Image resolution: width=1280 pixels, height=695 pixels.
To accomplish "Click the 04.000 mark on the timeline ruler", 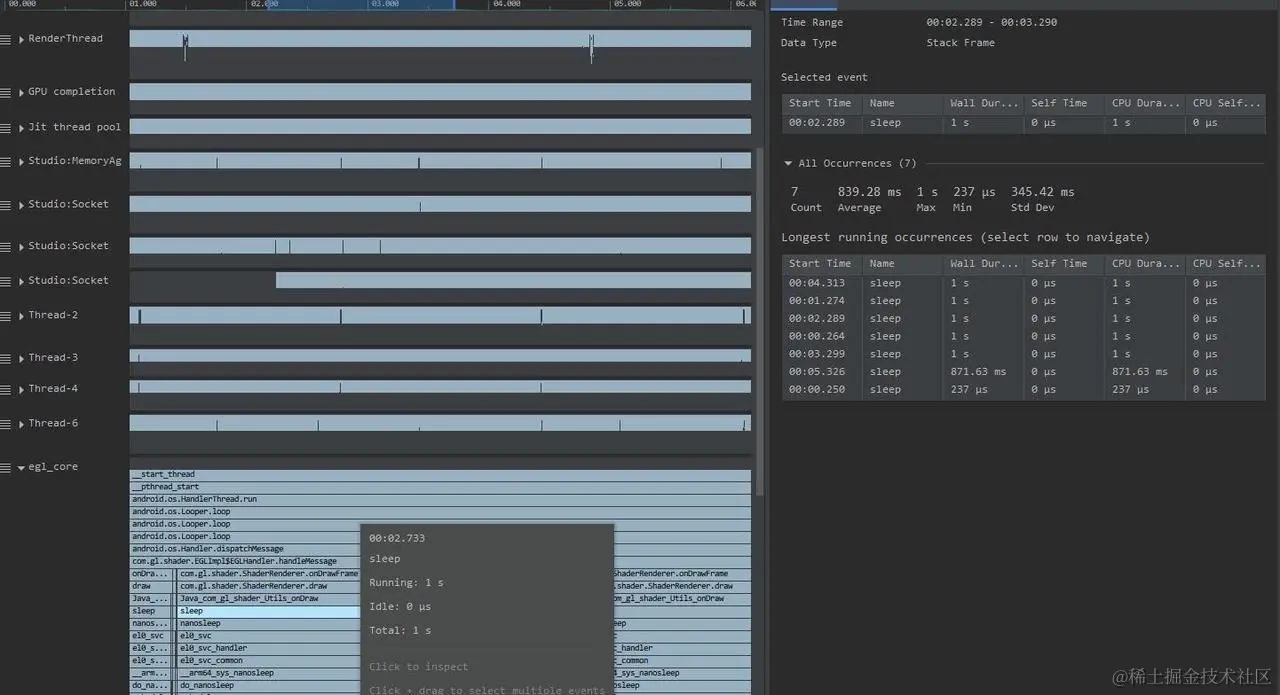I will [x=507, y=4].
